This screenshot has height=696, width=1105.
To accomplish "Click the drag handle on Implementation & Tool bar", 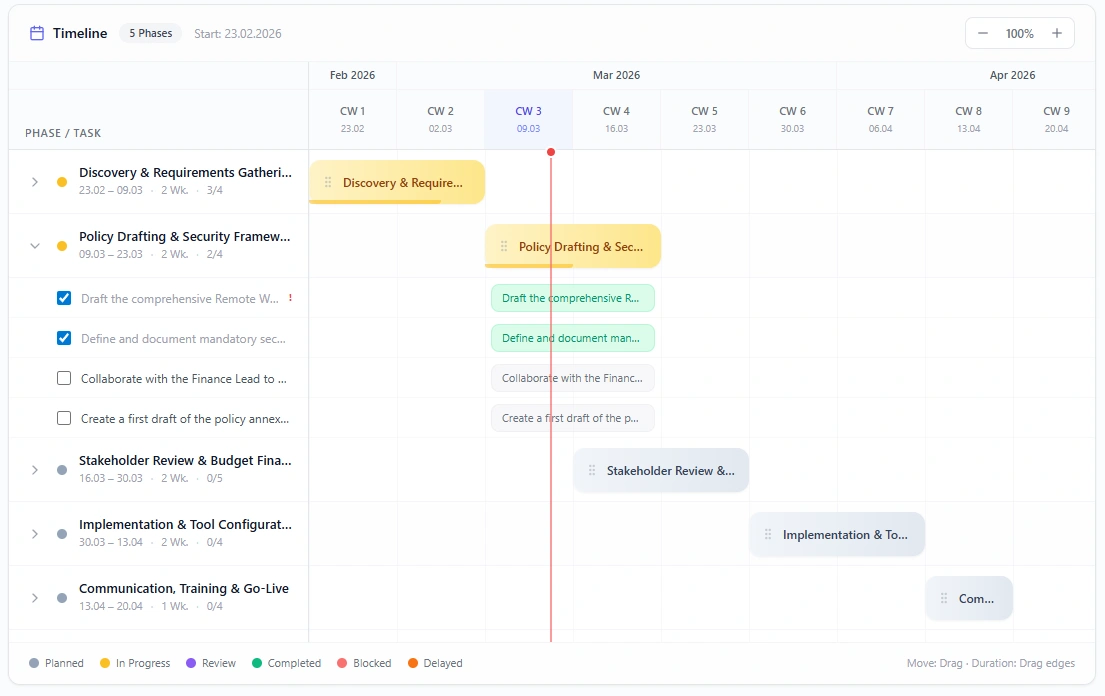I will 765,534.
